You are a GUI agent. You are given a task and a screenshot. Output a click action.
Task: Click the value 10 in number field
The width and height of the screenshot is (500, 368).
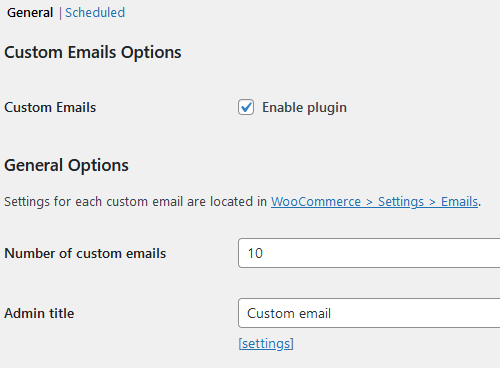pyautogui.click(x=255, y=253)
